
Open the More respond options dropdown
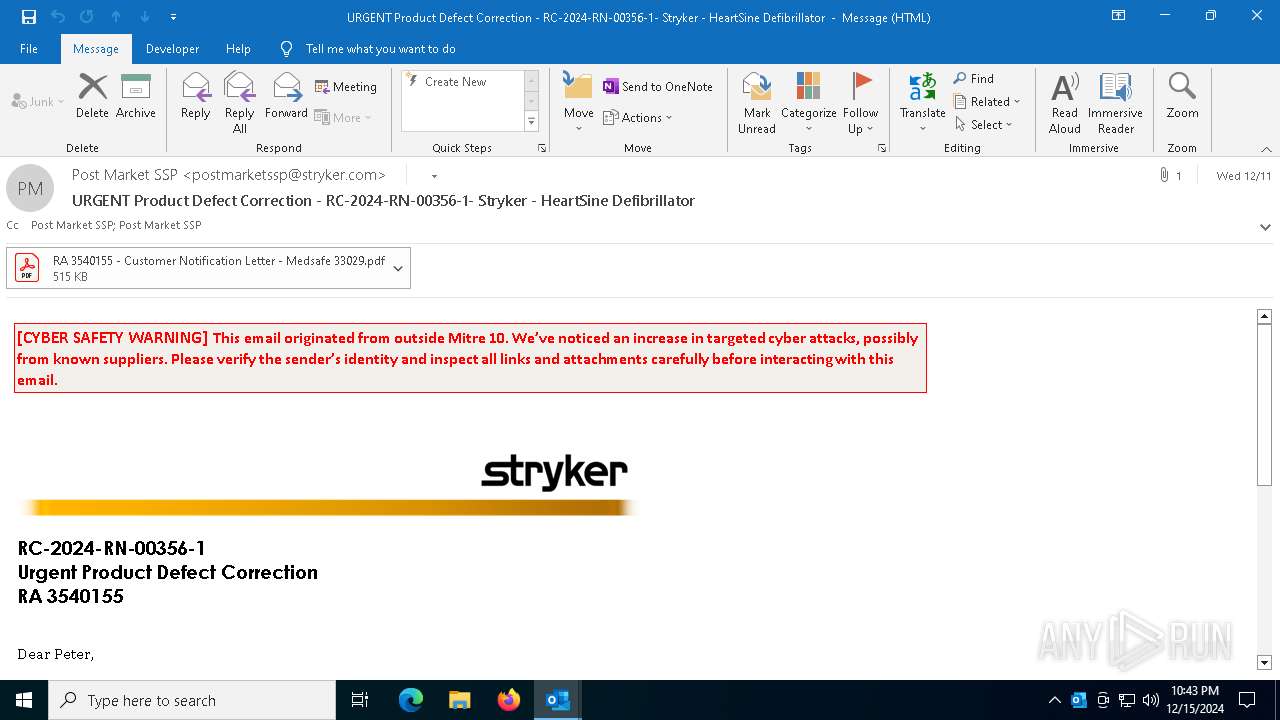click(343, 117)
